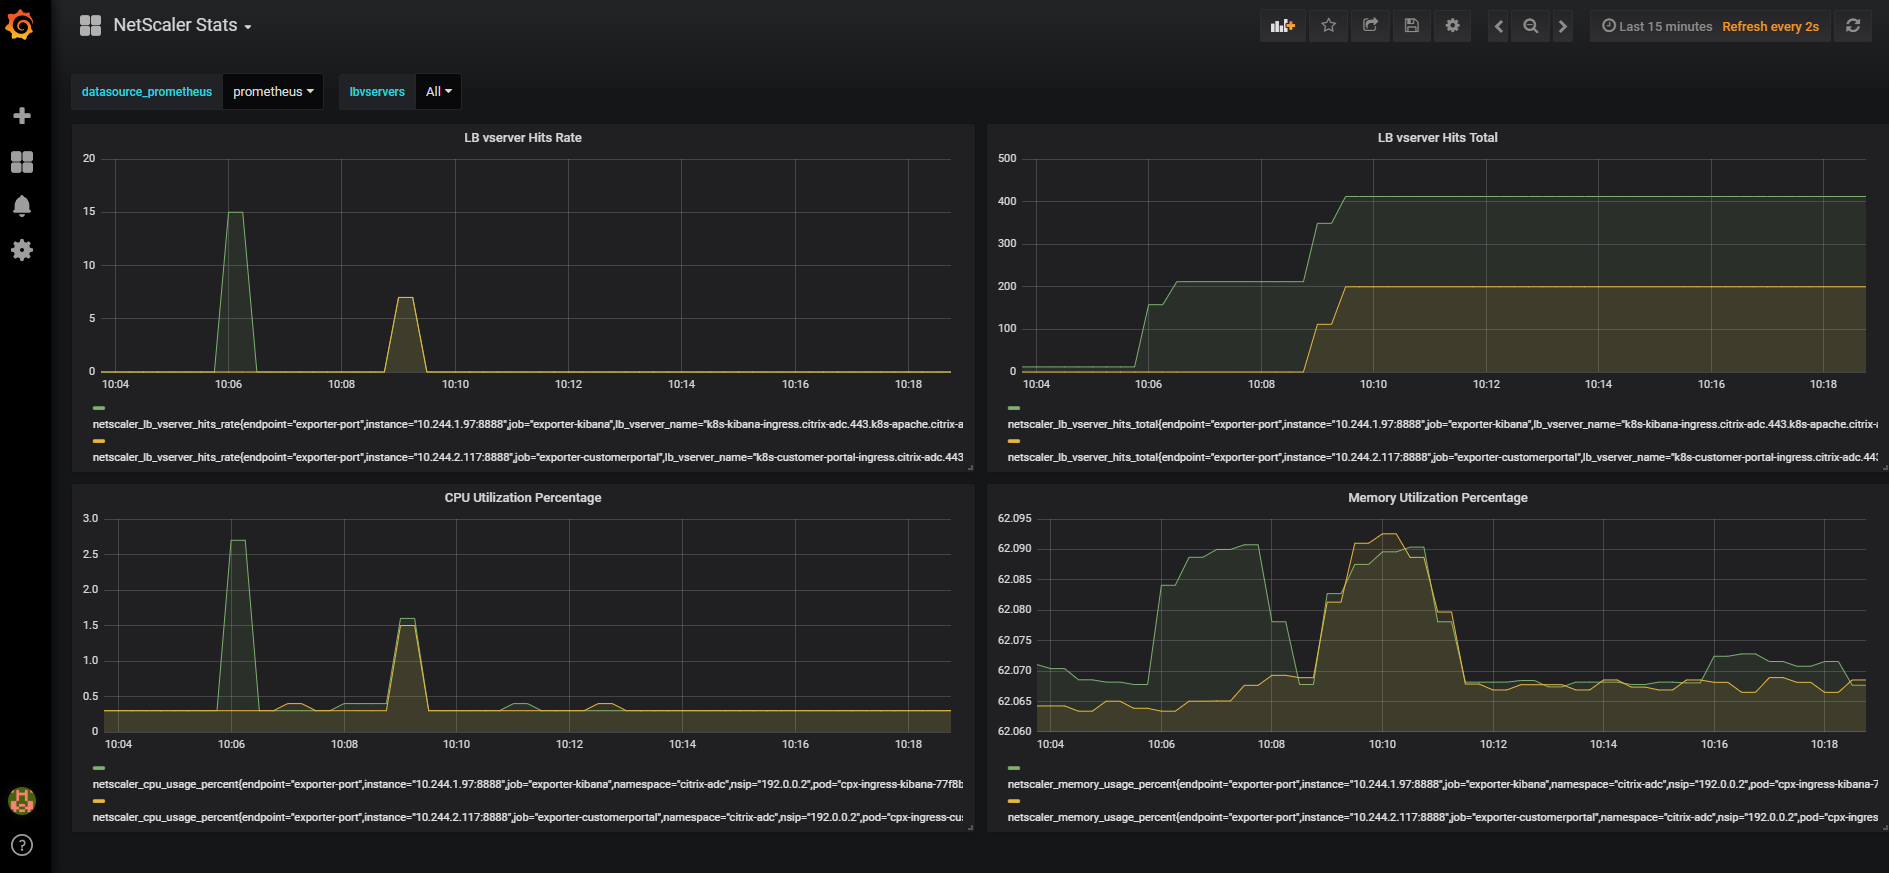Click the Create plus icon in sidebar
1889x873 pixels.
[x=22, y=116]
